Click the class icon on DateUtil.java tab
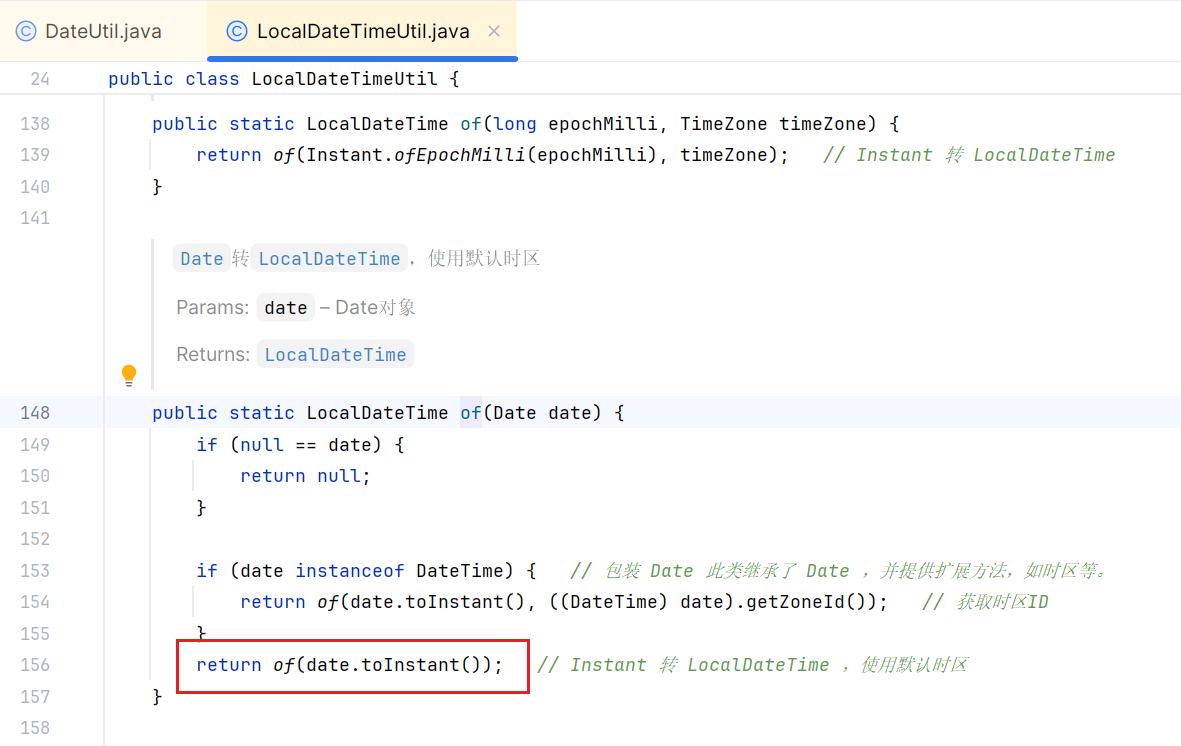The image size is (1181, 746). point(24,31)
